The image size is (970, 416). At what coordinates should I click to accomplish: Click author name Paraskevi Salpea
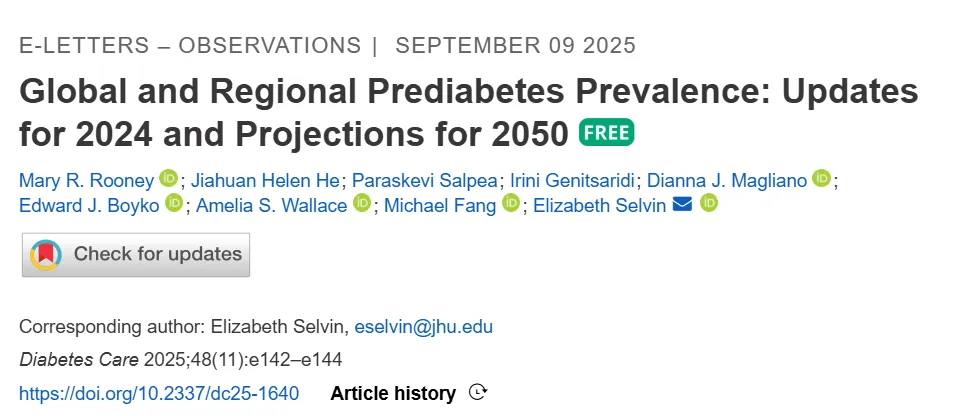click(x=425, y=180)
